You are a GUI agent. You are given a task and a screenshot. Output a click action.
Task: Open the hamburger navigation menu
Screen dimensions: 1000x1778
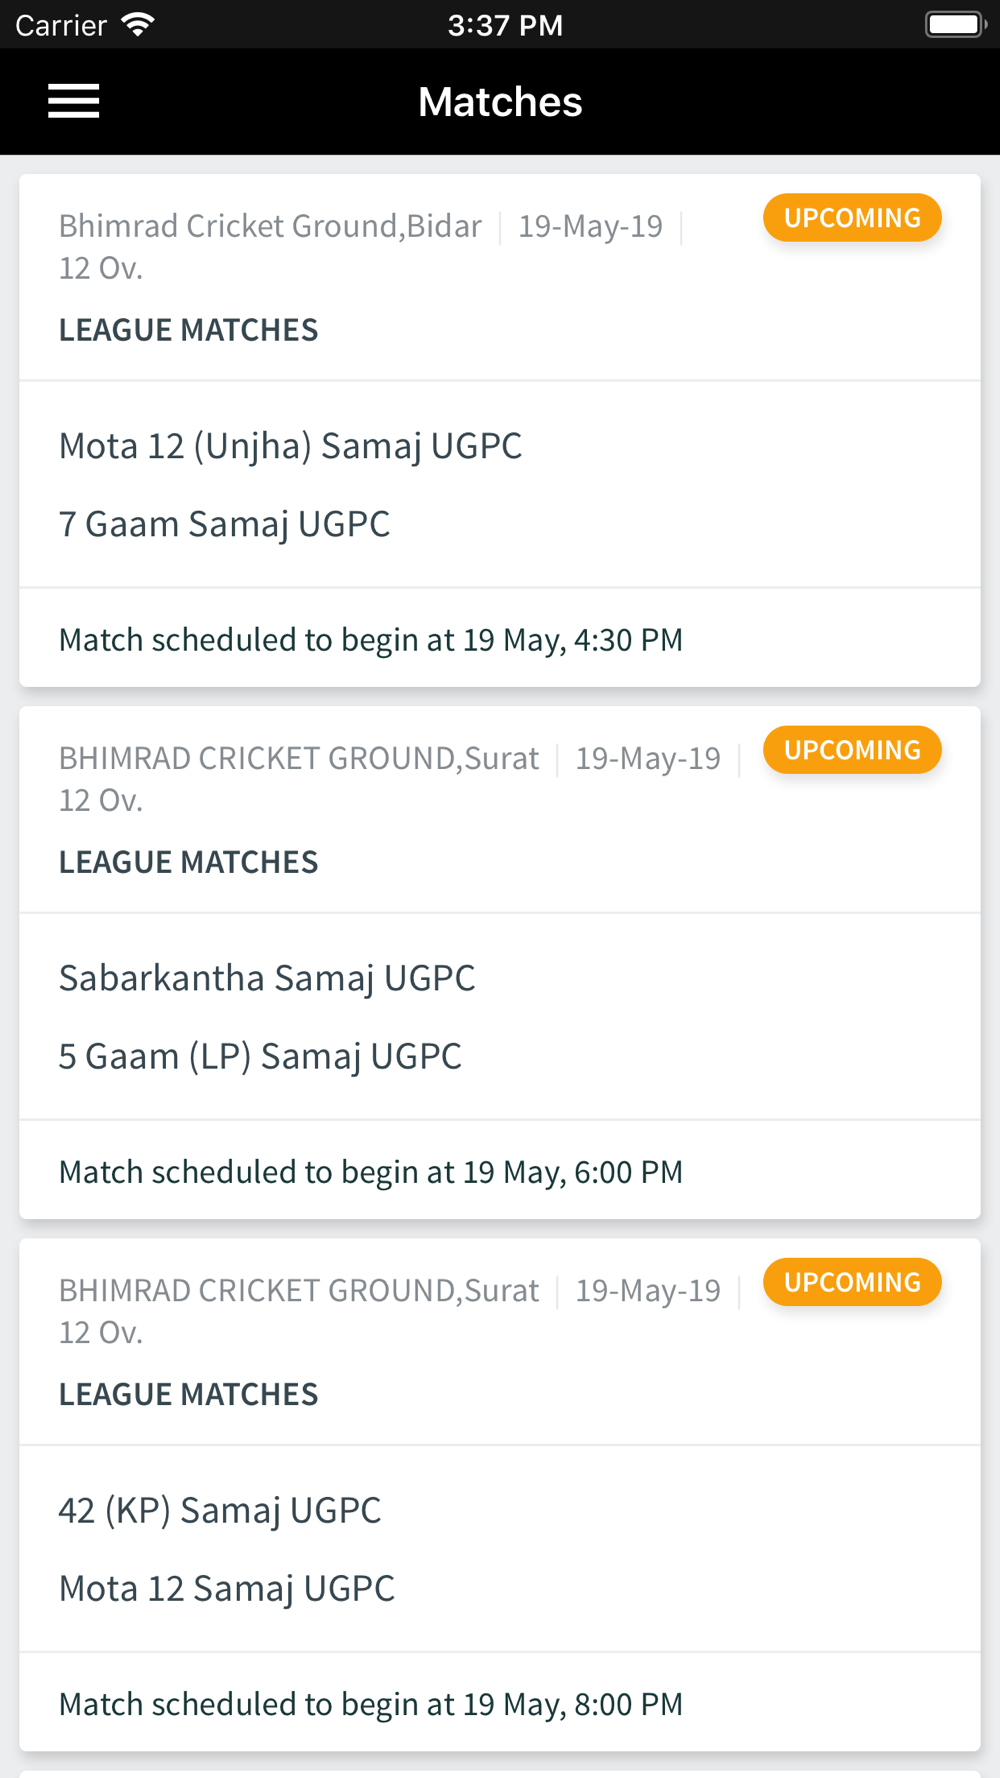[74, 101]
